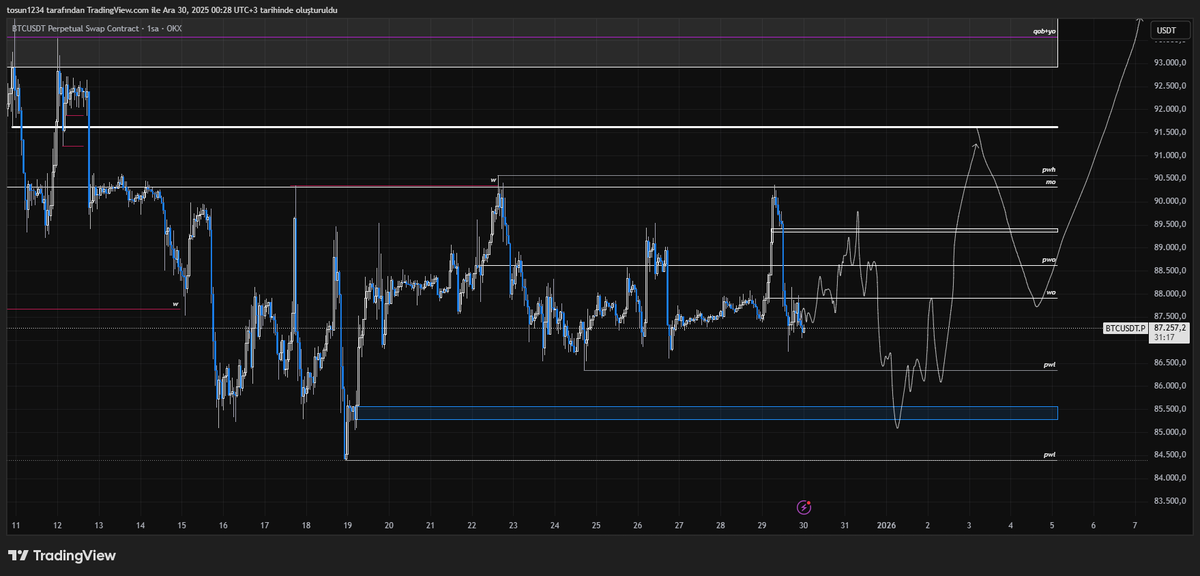The height and width of the screenshot is (576, 1200).
Task: Select the pwo line label
Action: [1049, 260]
